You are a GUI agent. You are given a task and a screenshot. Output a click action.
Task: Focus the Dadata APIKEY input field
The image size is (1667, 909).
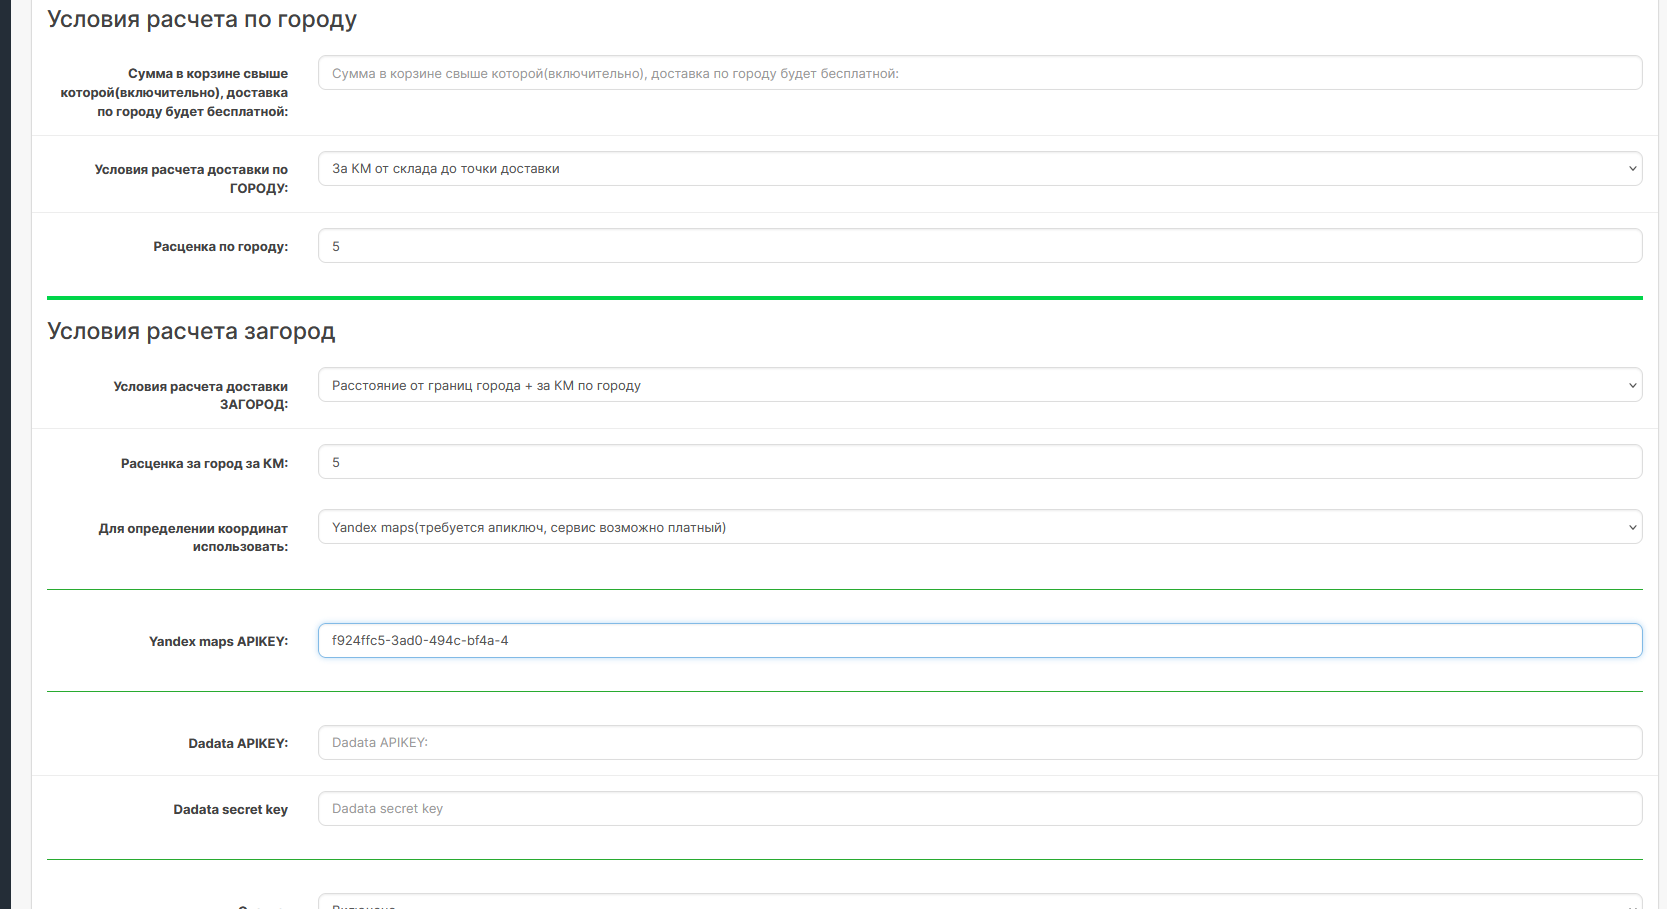[979, 743]
